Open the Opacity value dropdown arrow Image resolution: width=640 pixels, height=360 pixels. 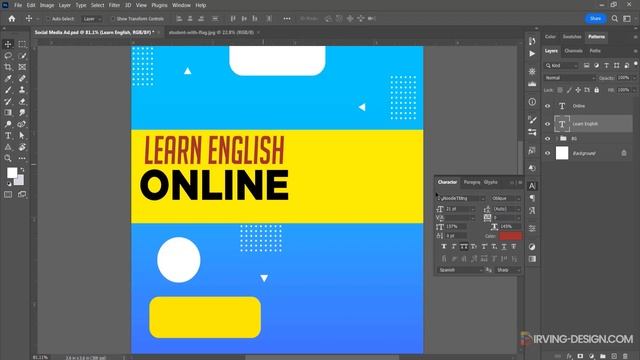click(634, 78)
